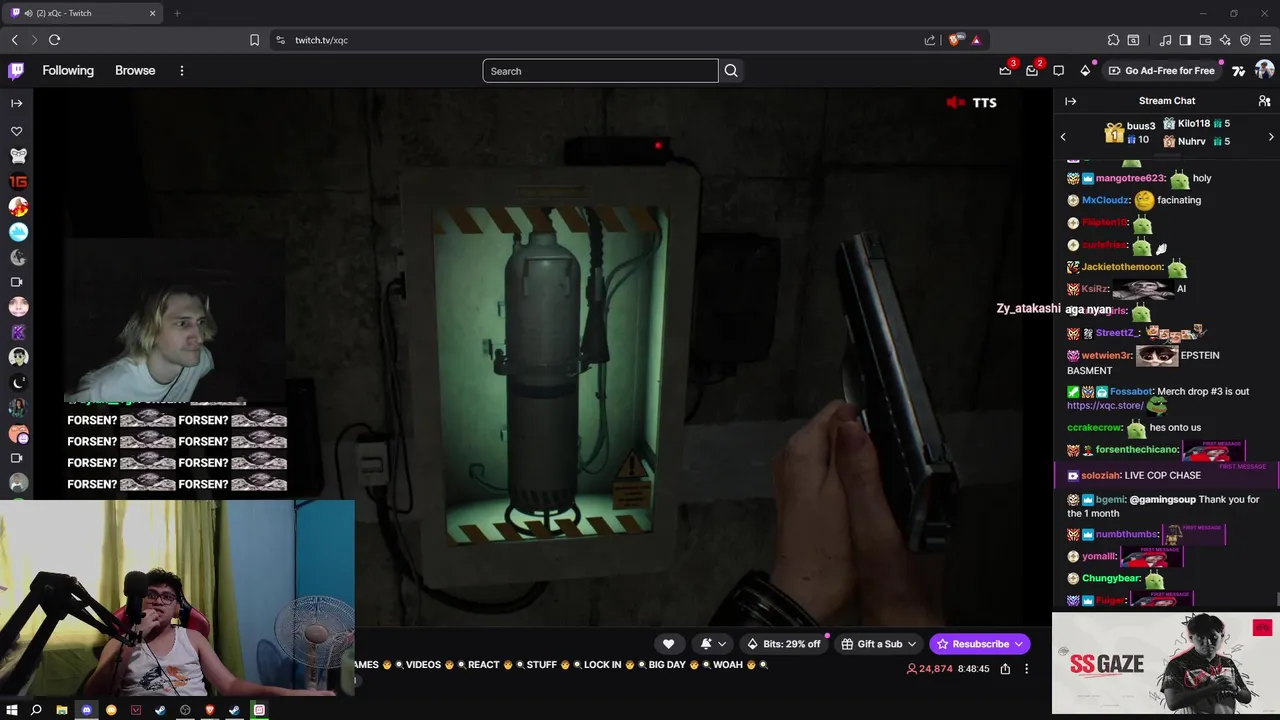Open a new browser tab
This screenshot has width=1280, height=720.
pos(177,13)
